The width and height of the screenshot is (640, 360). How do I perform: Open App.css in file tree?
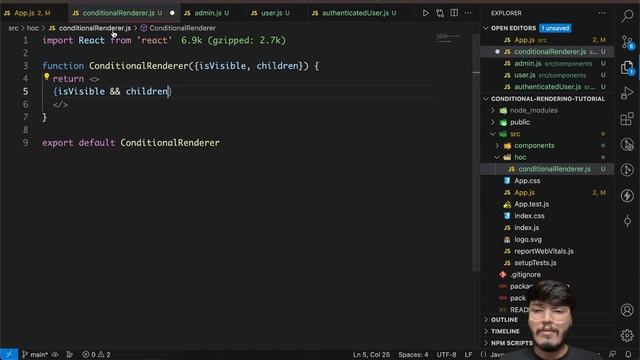[547, 181]
